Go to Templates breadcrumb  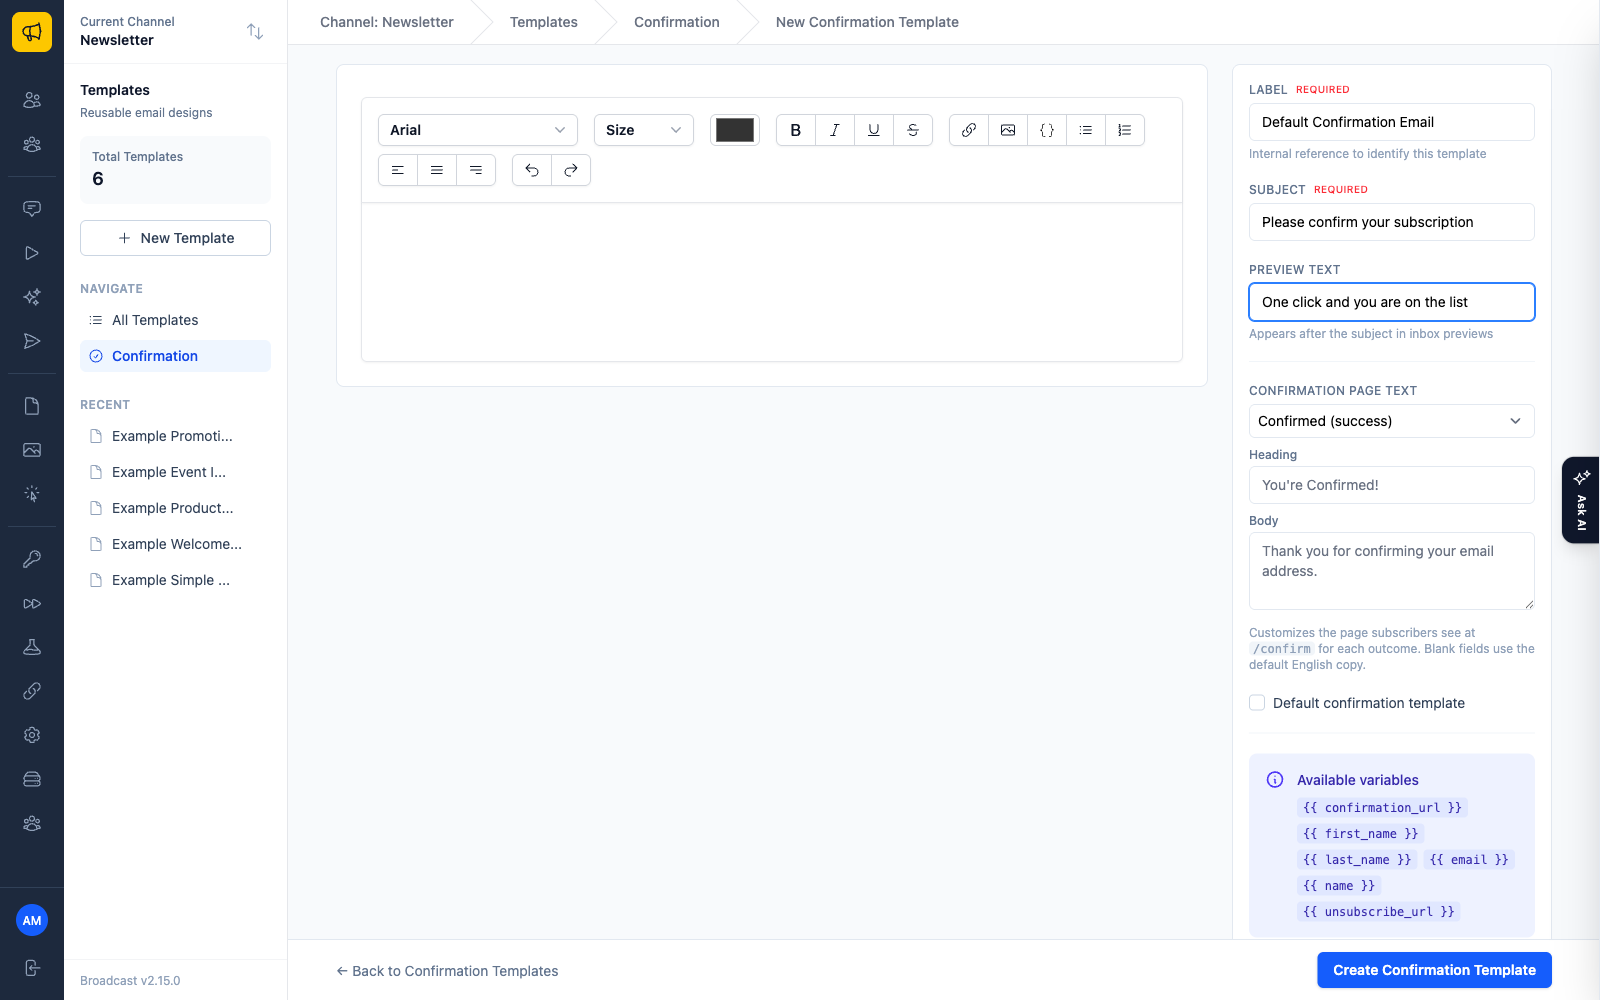[544, 22]
